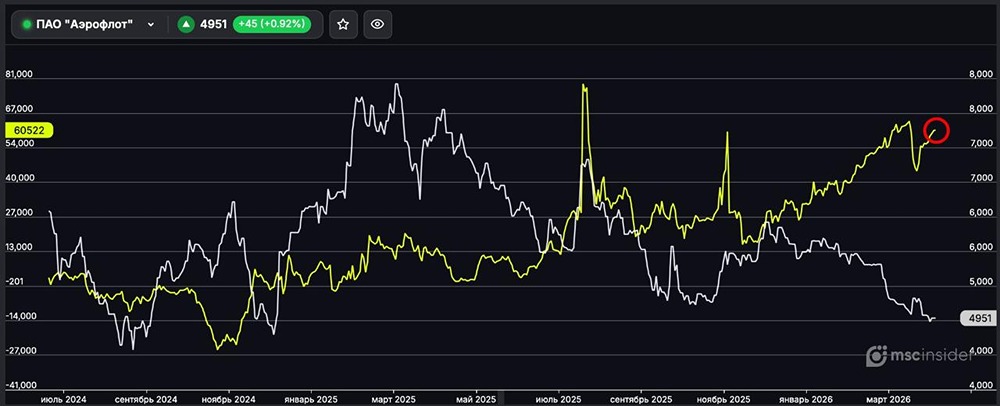This screenshot has height=406, width=1000.
Task: Click the yellow 60522 value label
Action: coord(29,130)
